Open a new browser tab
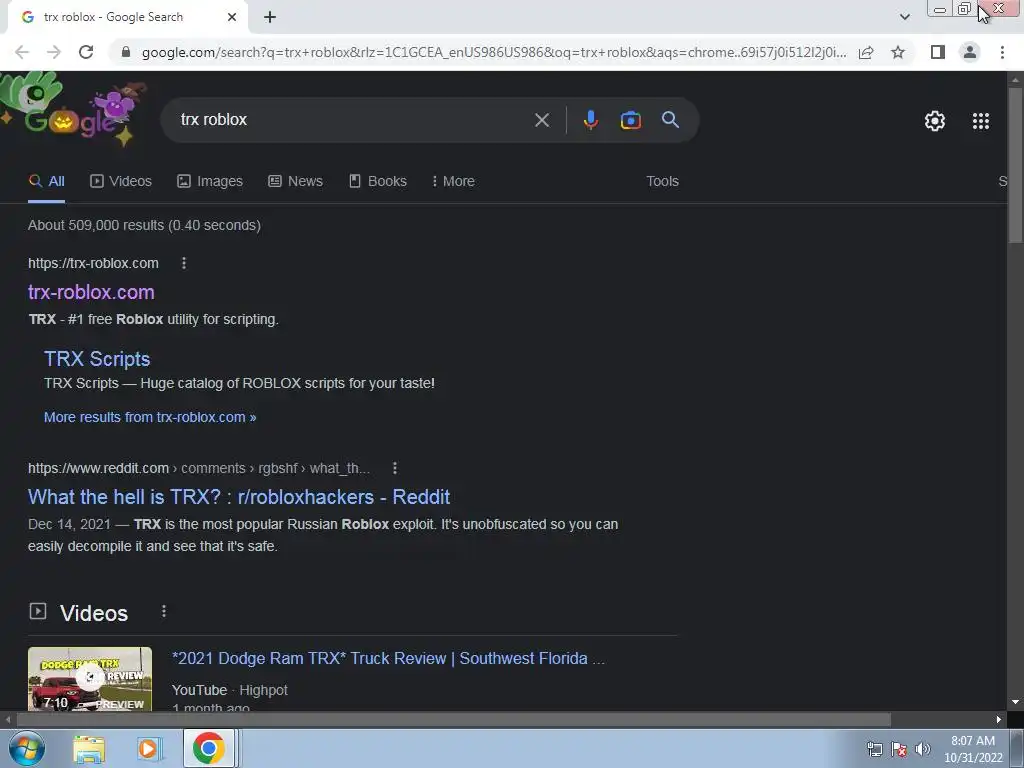1024x768 pixels. click(270, 17)
